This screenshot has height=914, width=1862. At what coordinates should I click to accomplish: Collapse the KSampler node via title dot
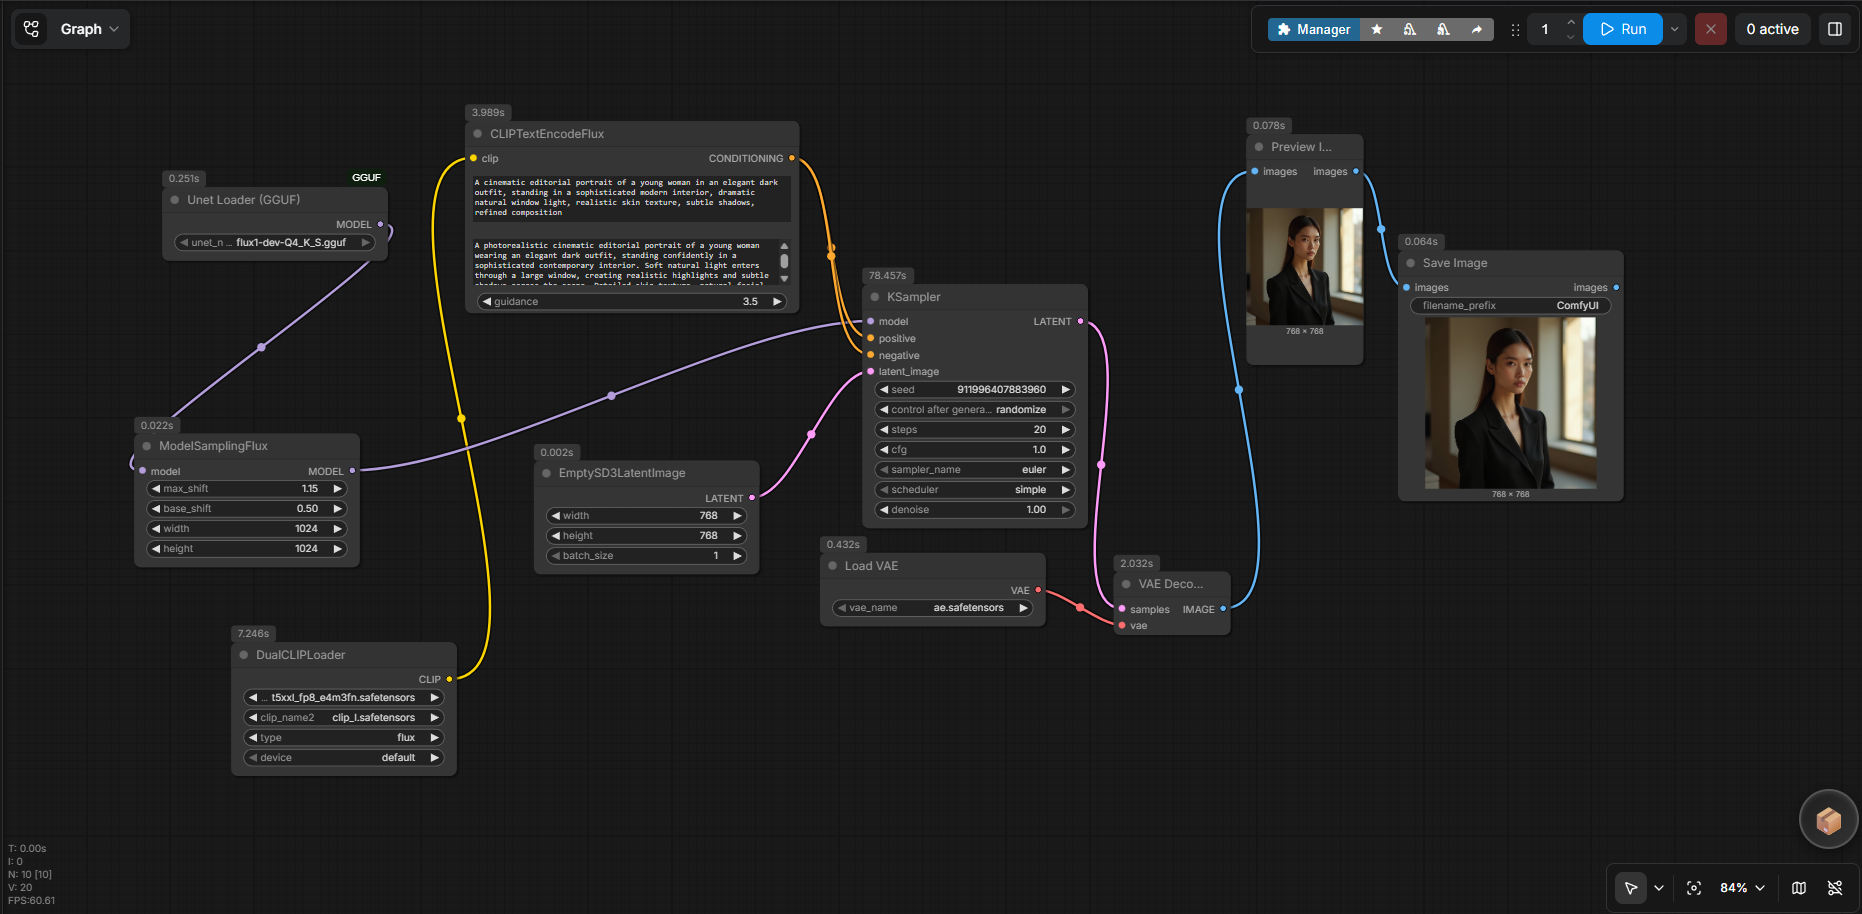tap(875, 297)
